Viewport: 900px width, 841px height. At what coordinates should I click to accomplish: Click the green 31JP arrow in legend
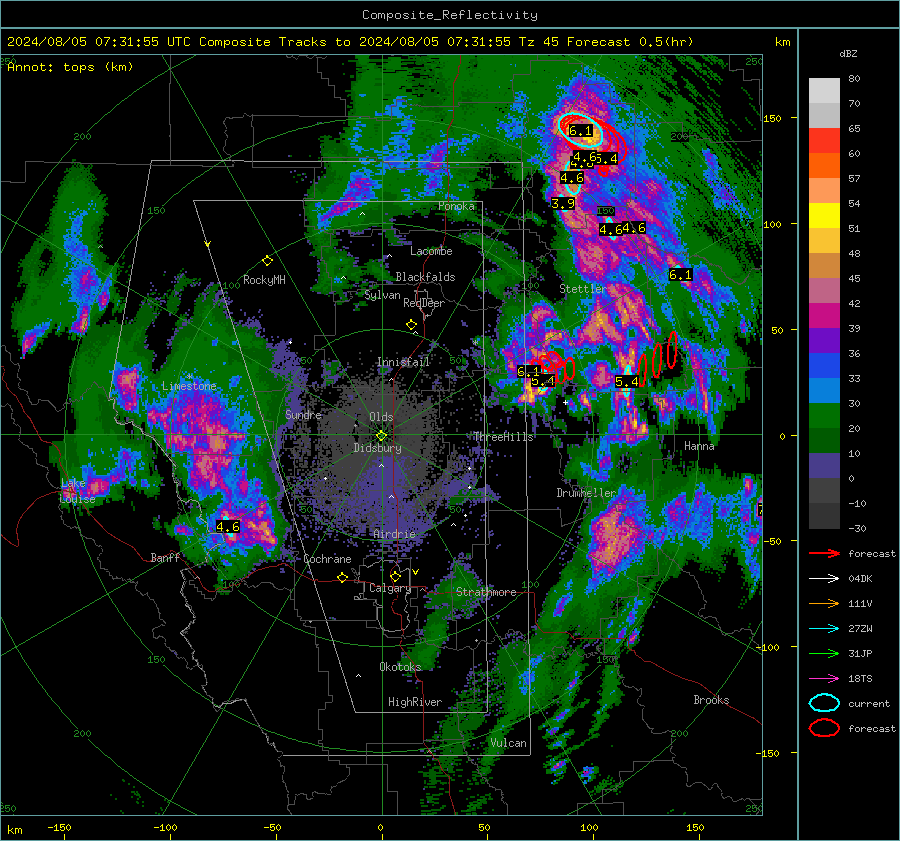click(x=824, y=653)
